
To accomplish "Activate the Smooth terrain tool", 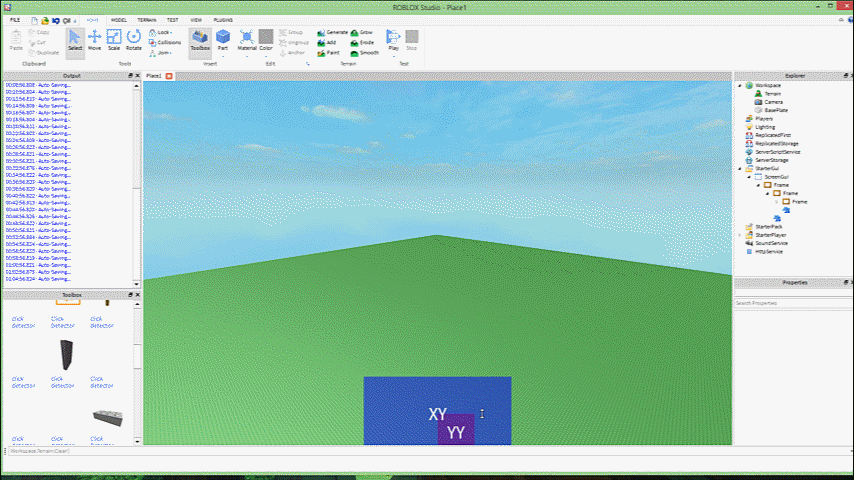I will point(364,53).
